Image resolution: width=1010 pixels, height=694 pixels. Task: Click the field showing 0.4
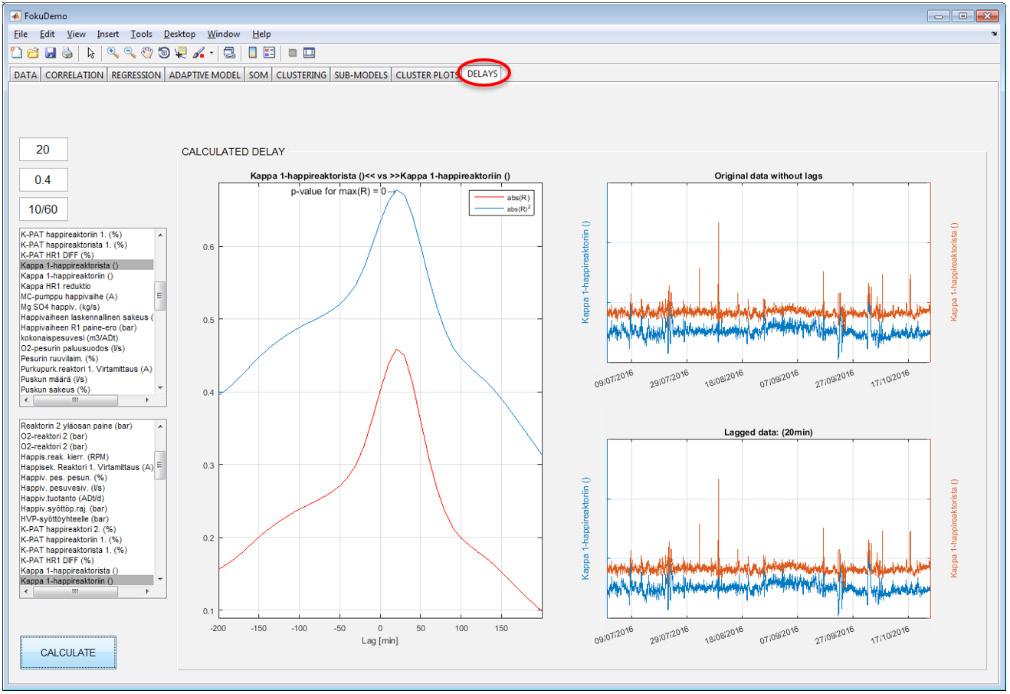[43, 180]
